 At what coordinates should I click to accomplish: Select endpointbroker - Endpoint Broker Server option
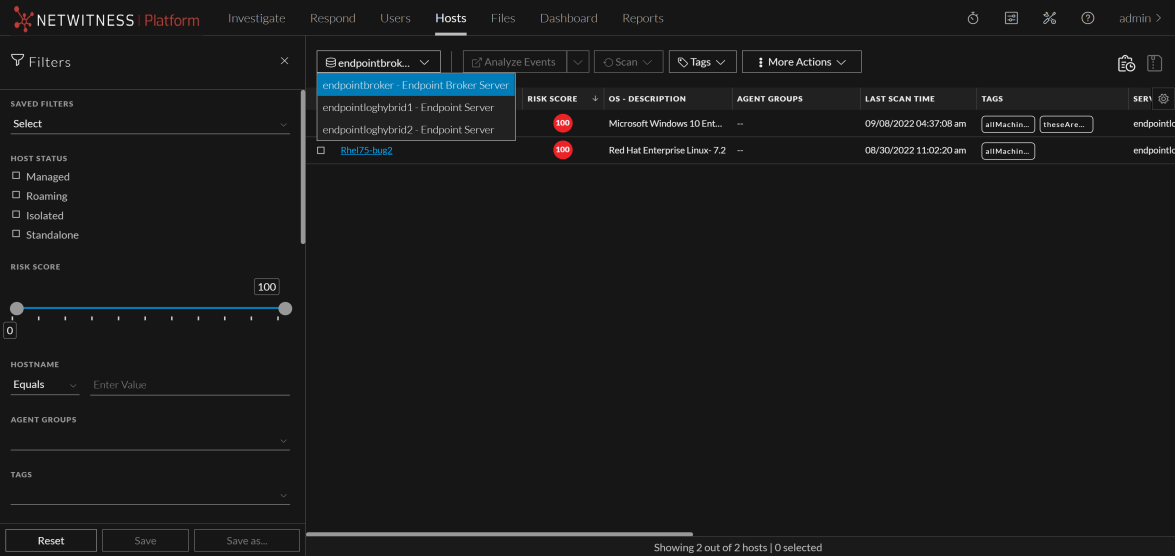[x=416, y=85]
